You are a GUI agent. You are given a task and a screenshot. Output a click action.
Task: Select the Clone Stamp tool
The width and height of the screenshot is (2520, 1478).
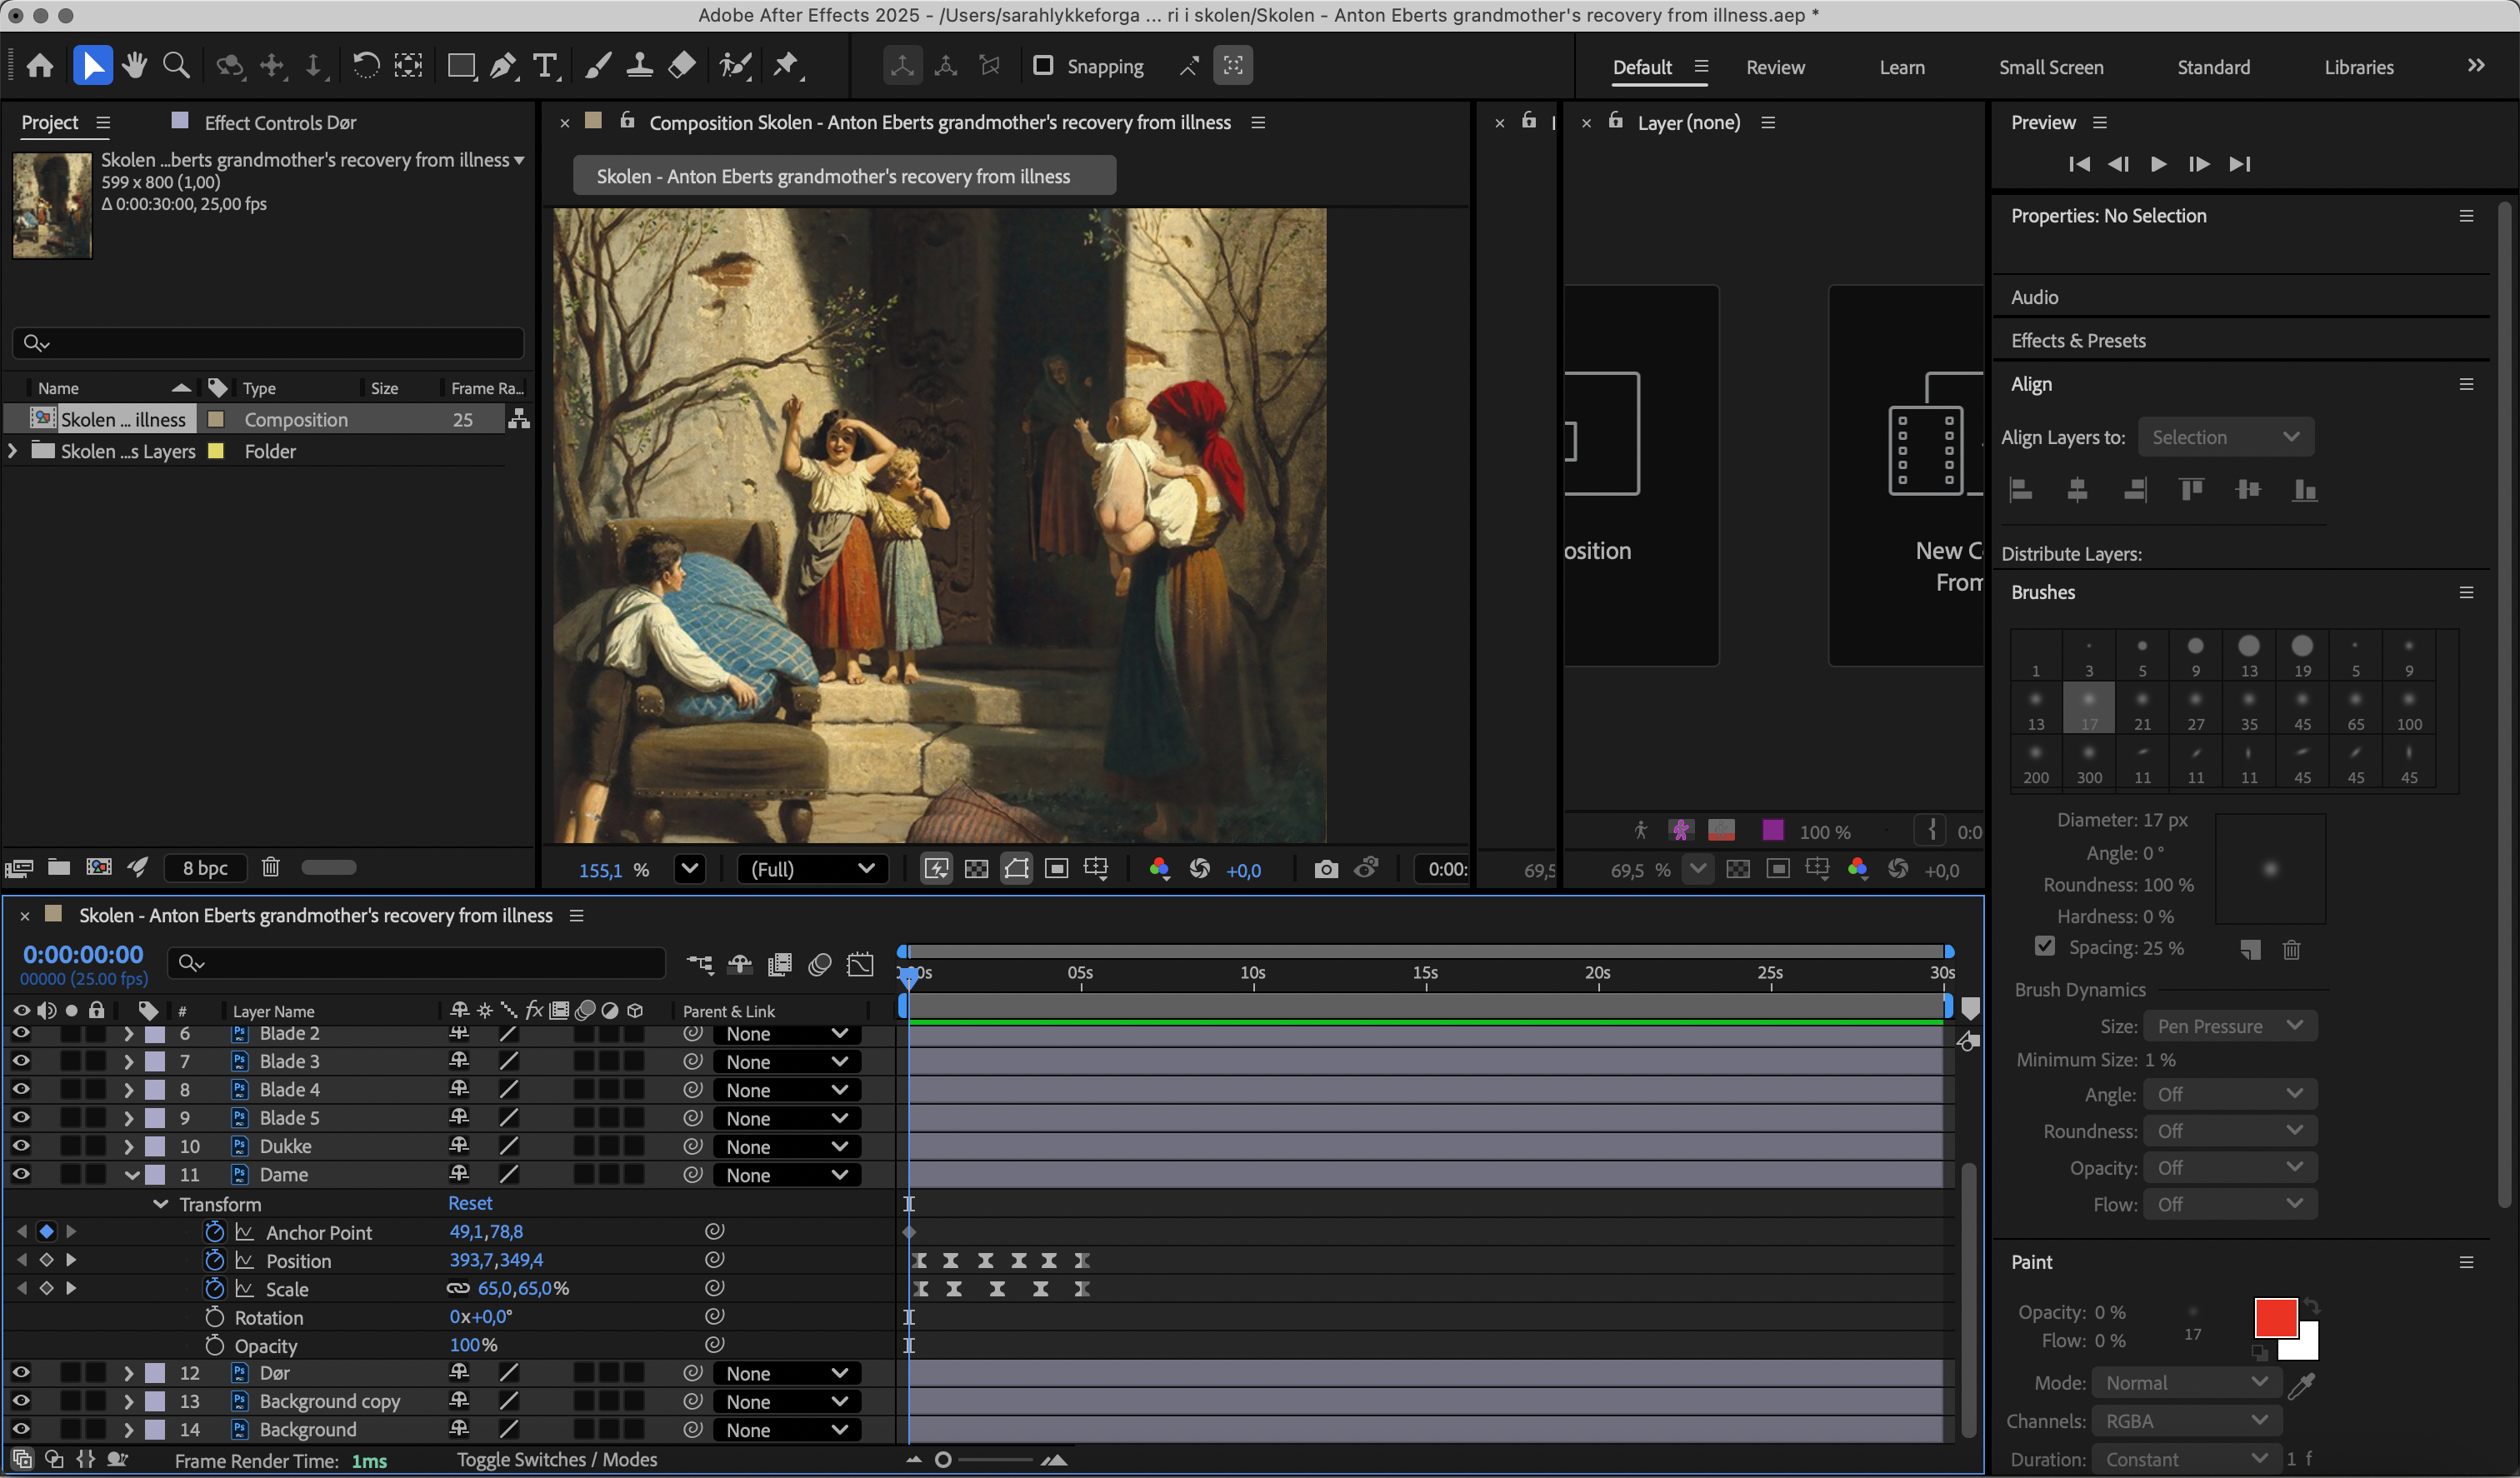point(639,66)
